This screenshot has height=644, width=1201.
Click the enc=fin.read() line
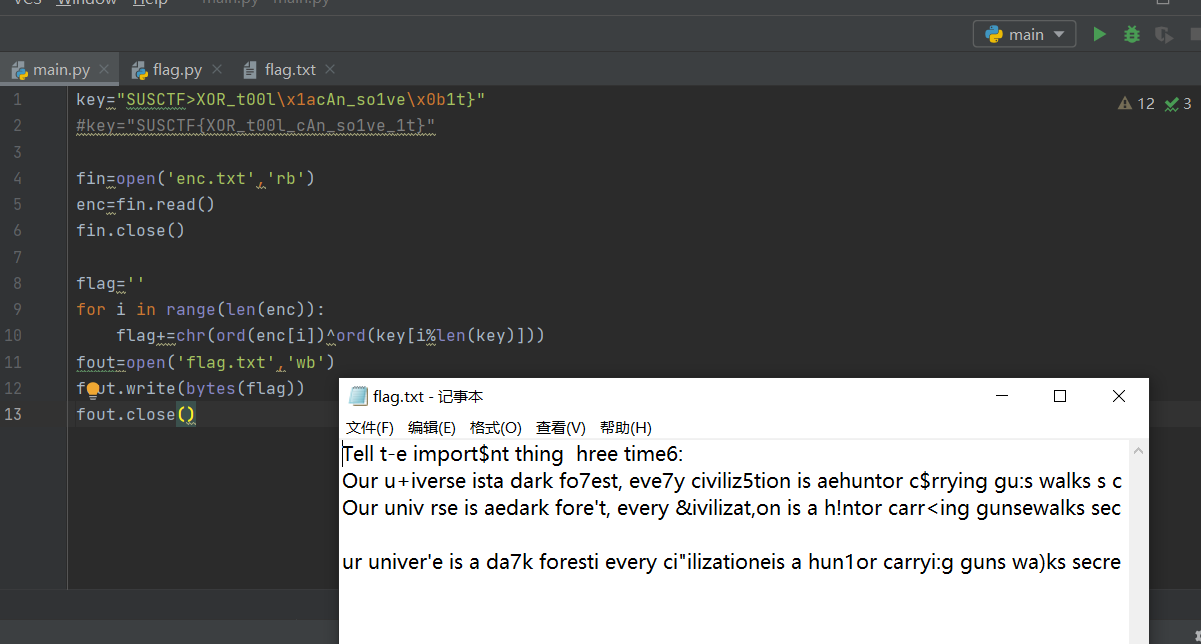[x=146, y=204]
